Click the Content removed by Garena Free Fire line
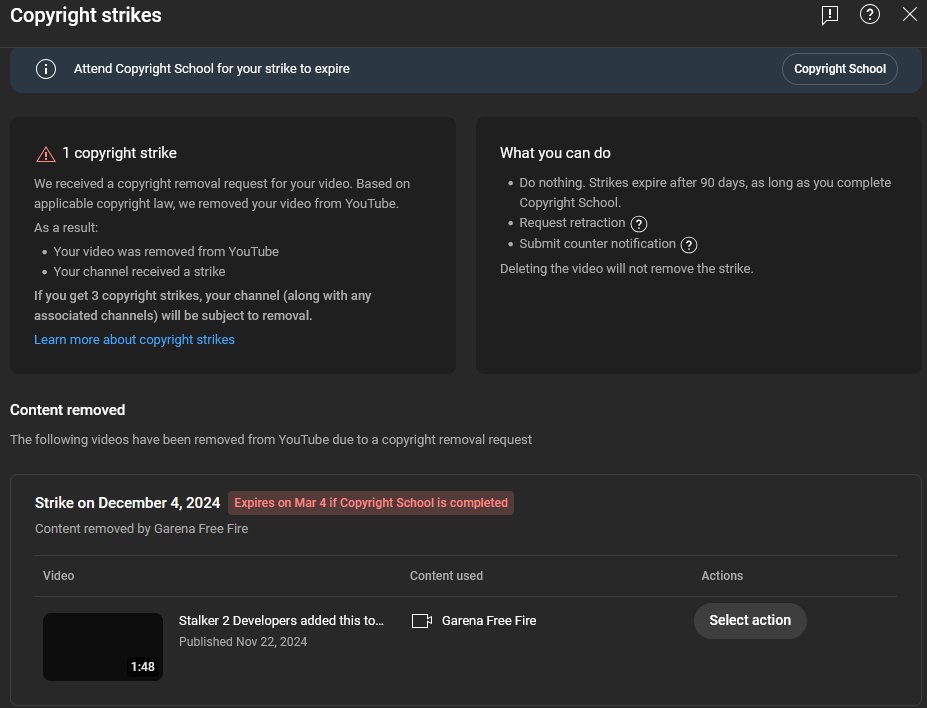 coord(141,528)
